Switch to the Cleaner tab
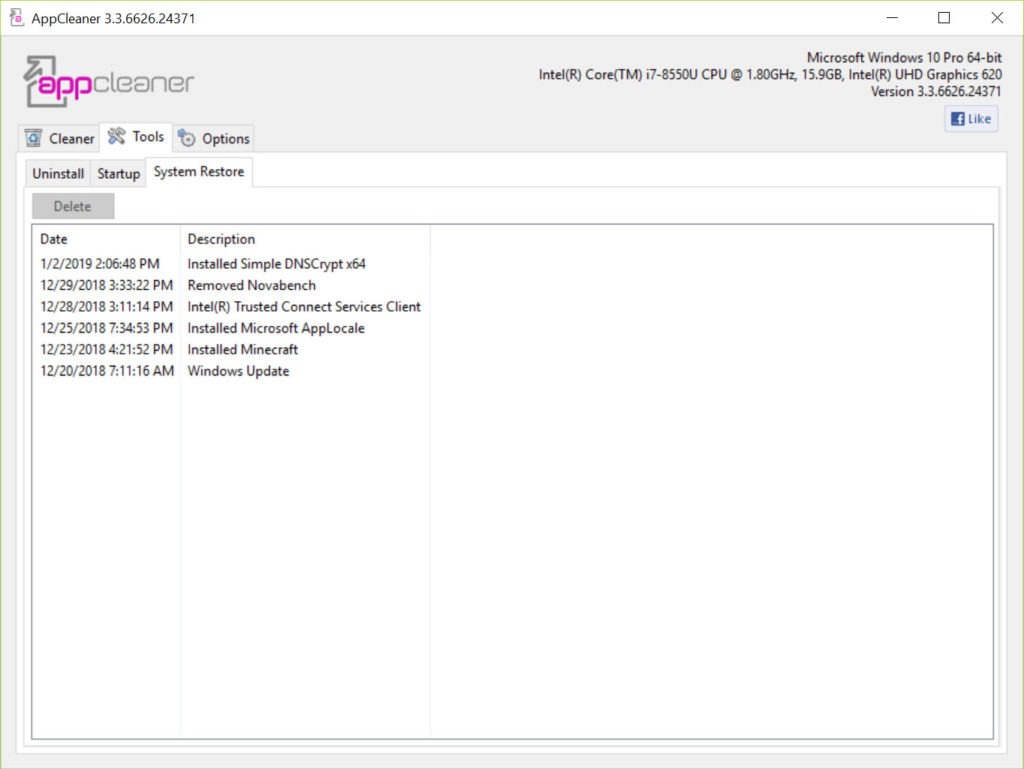The width and height of the screenshot is (1024, 769). pyautogui.click(x=59, y=138)
